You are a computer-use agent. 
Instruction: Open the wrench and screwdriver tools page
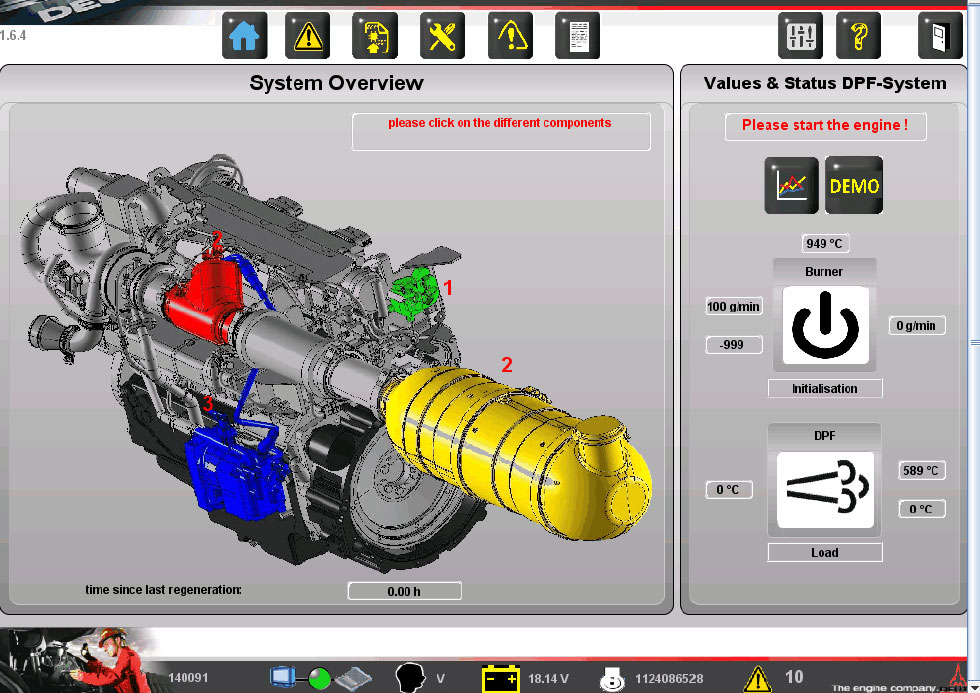coord(442,36)
